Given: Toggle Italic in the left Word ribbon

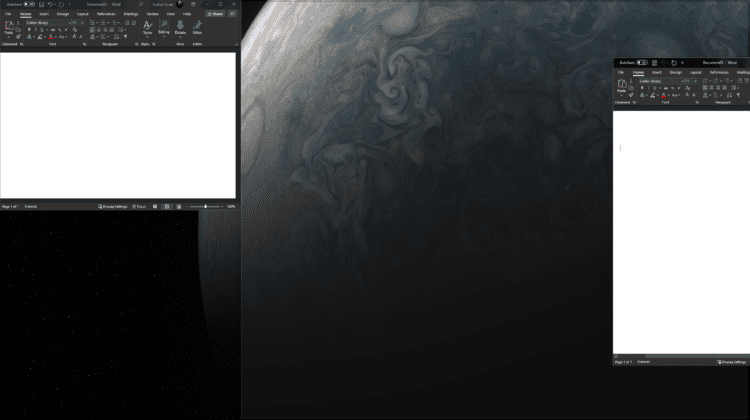Looking at the screenshot, I should pos(35,30).
